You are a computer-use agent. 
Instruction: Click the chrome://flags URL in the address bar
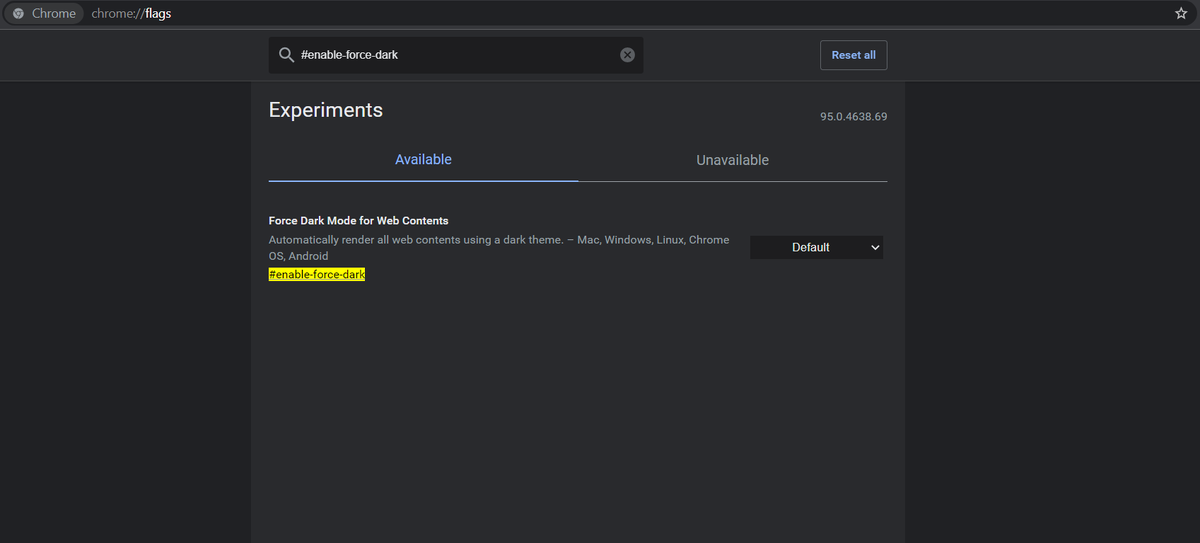pos(131,14)
